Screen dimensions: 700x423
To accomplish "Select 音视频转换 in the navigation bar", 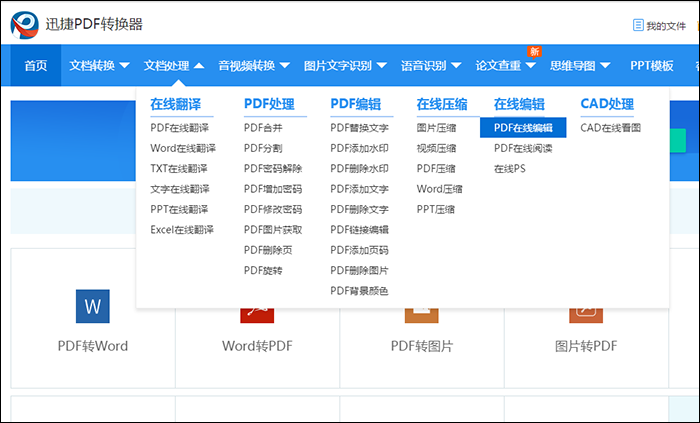I will coord(246,66).
